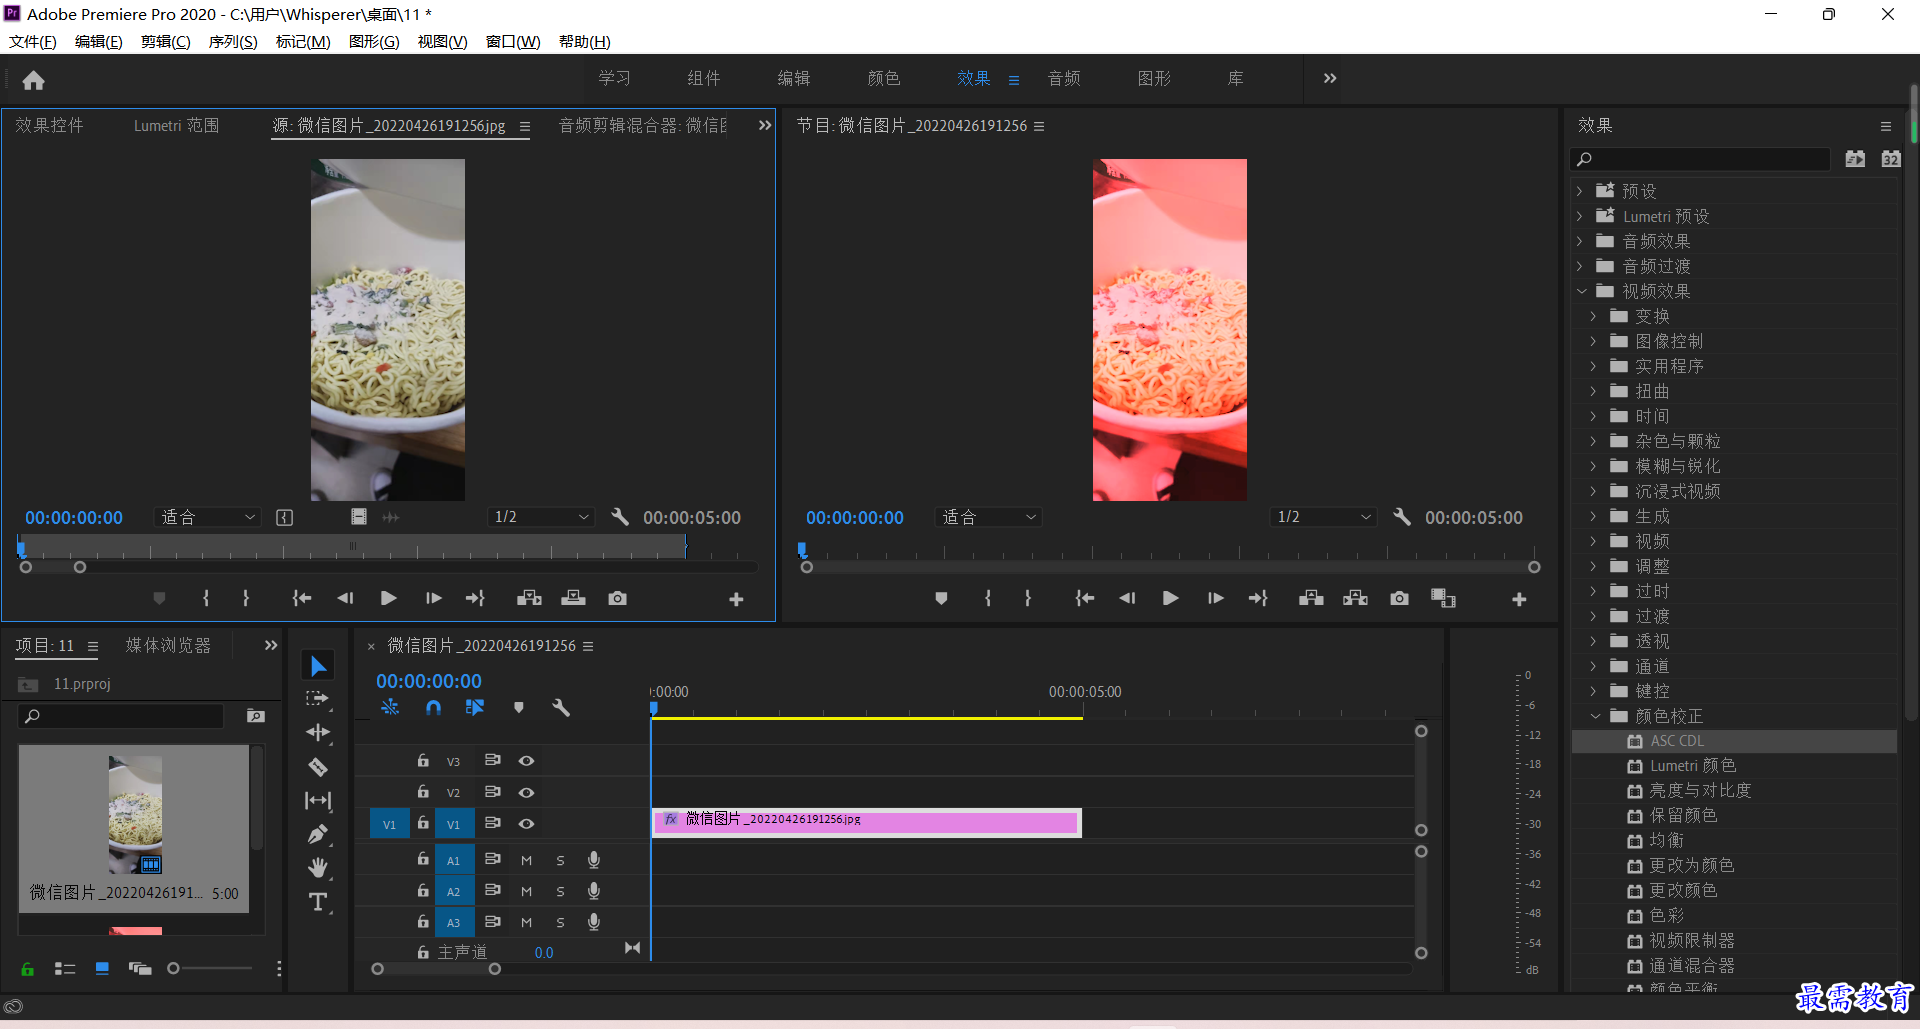This screenshot has width=1920, height=1029.
Task: Expand the 扭曲 effects folder
Action: click(1594, 391)
